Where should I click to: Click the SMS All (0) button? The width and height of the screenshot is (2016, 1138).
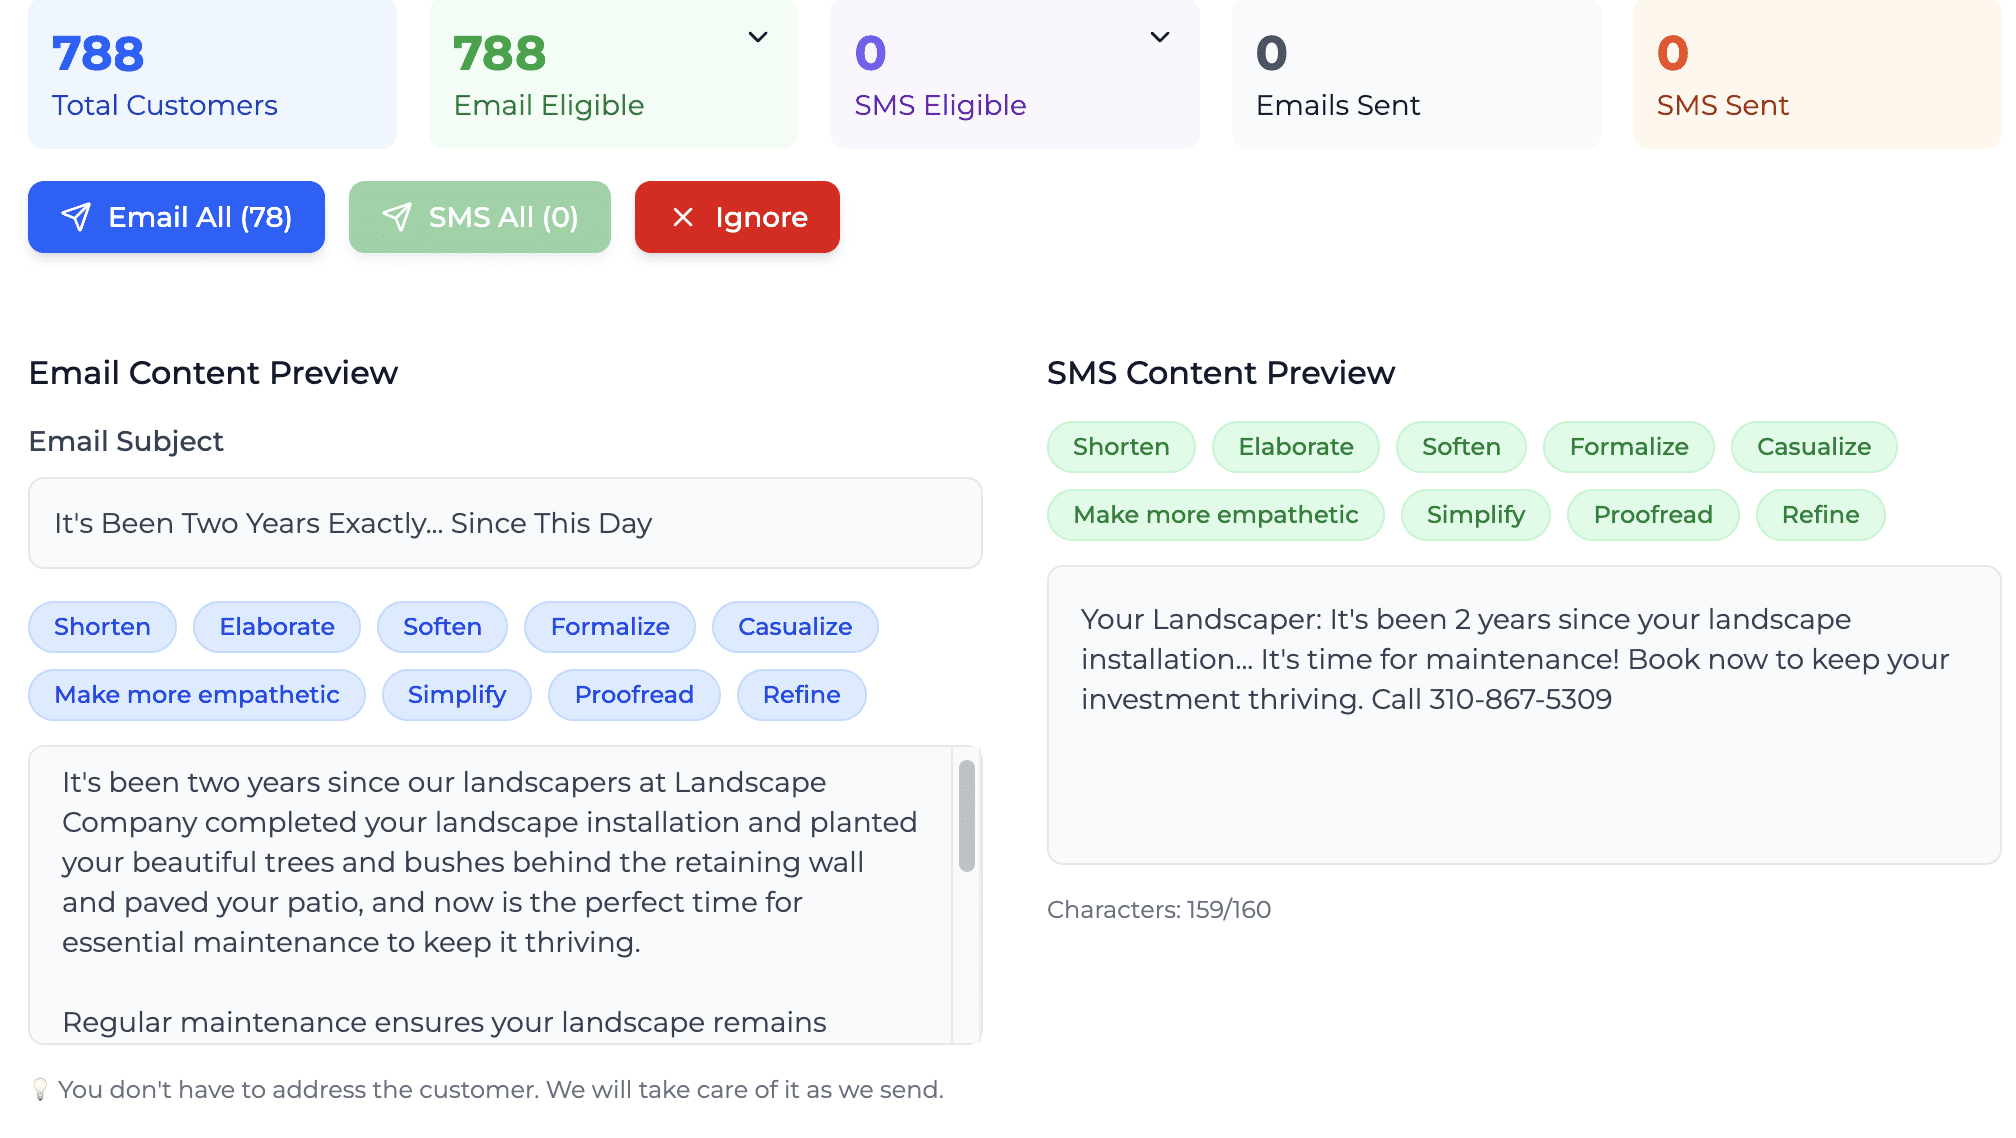pos(480,216)
